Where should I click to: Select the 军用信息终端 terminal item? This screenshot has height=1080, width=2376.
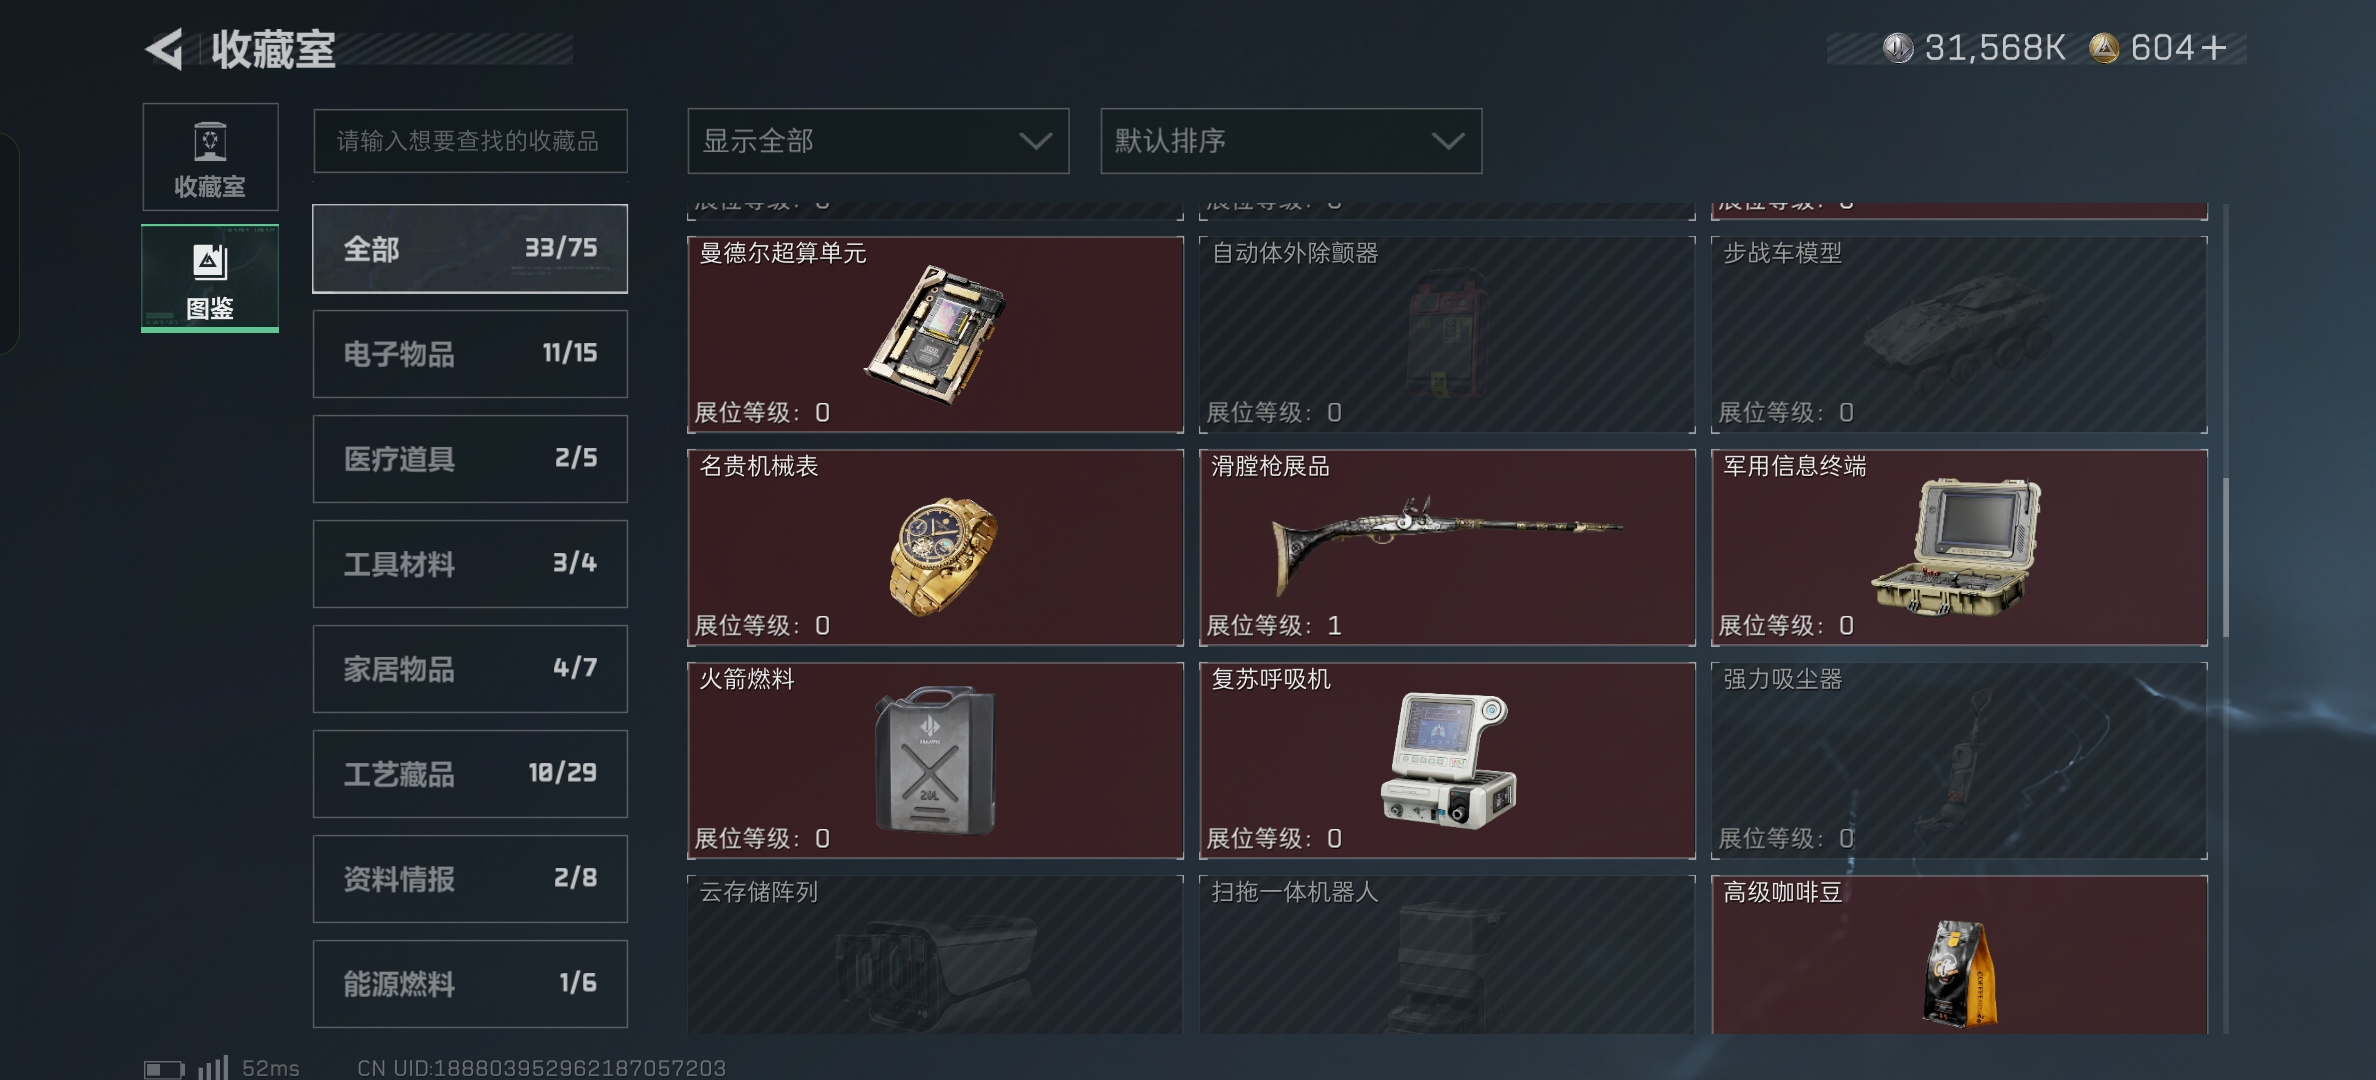pos(1959,547)
